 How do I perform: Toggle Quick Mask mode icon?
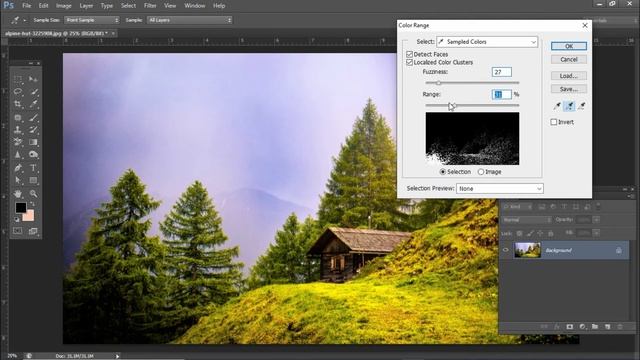18,231
